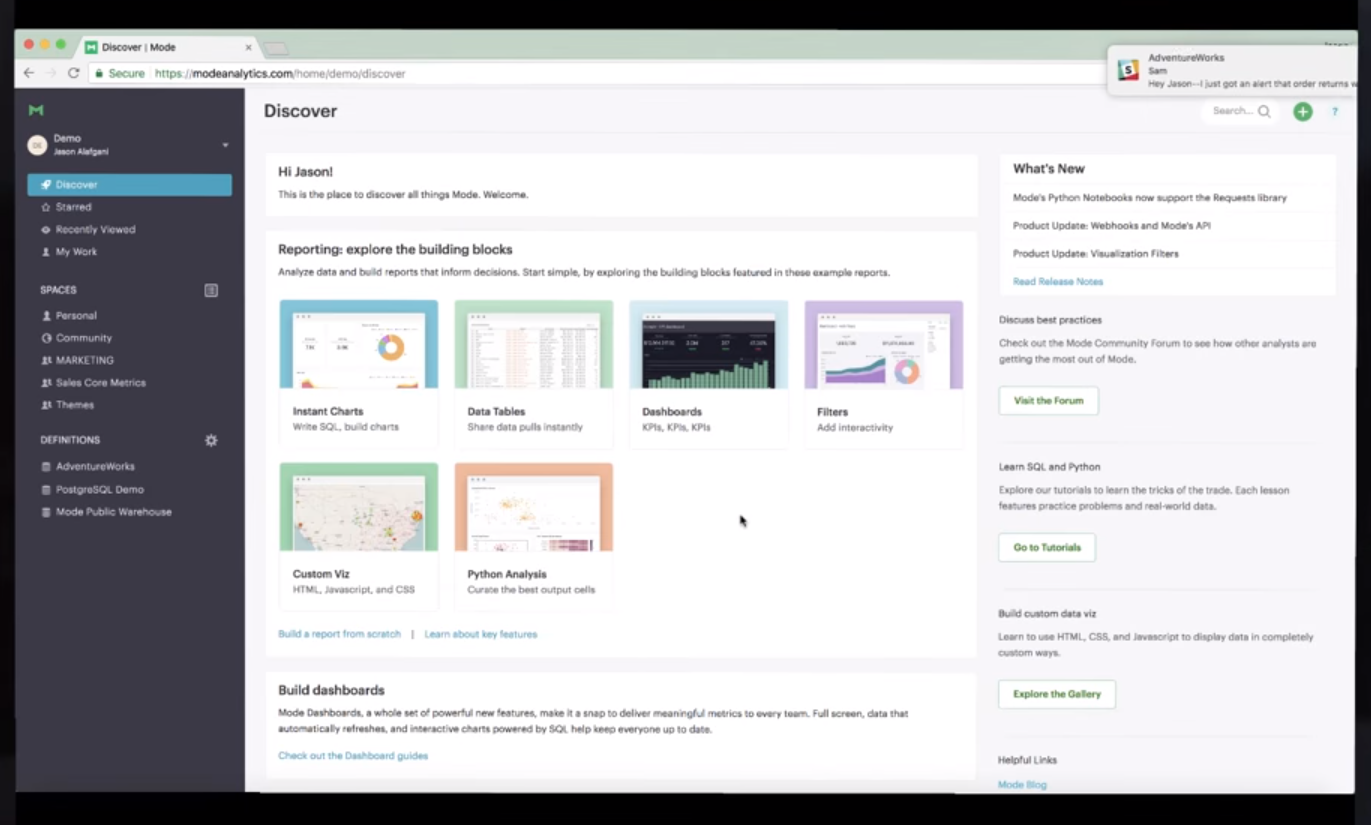Open the Mode Blog link
The width and height of the screenshot is (1371, 825).
point(1022,785)
